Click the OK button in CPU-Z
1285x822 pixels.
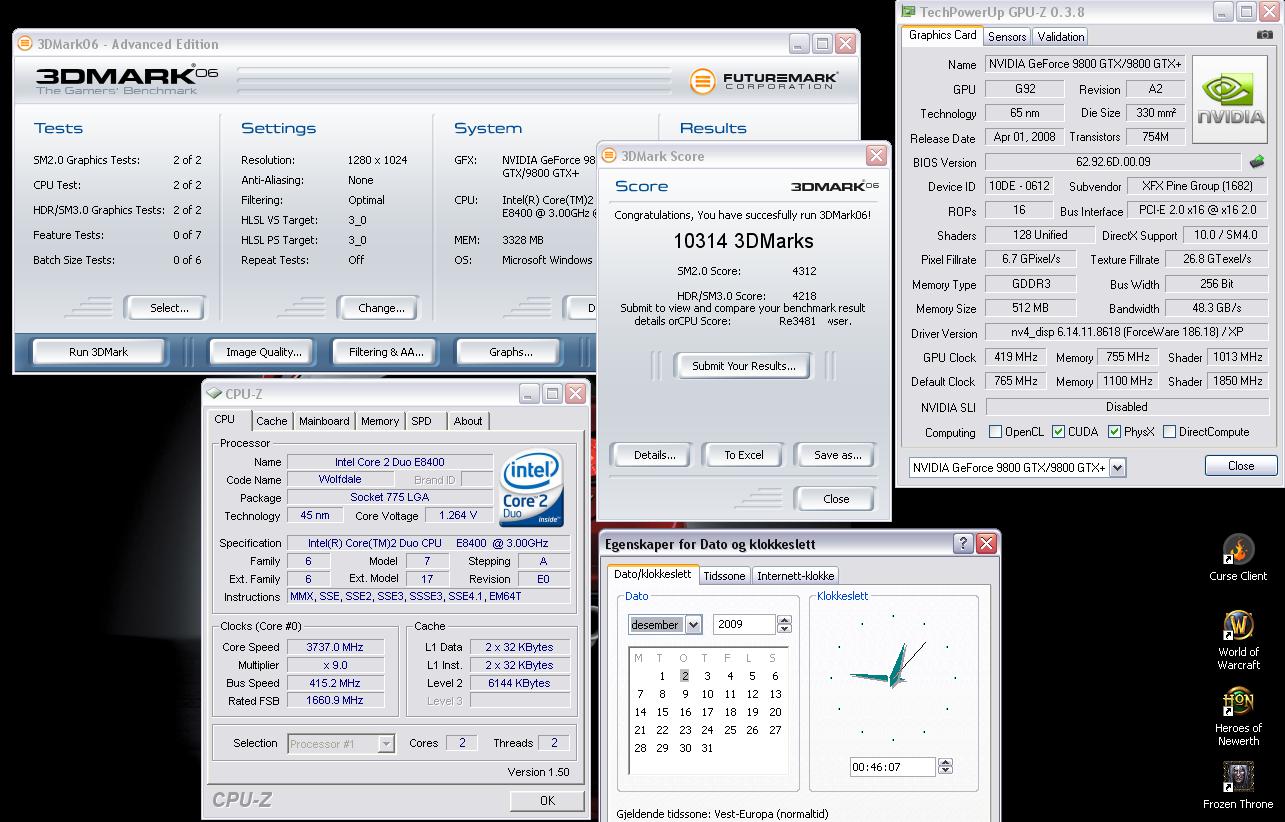point(547,800)
